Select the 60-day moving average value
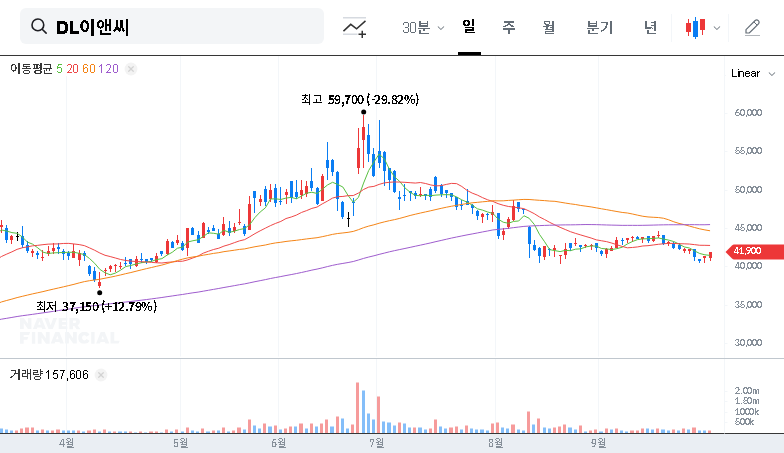Screen dimensions: 784x453 tap(89, 69)
